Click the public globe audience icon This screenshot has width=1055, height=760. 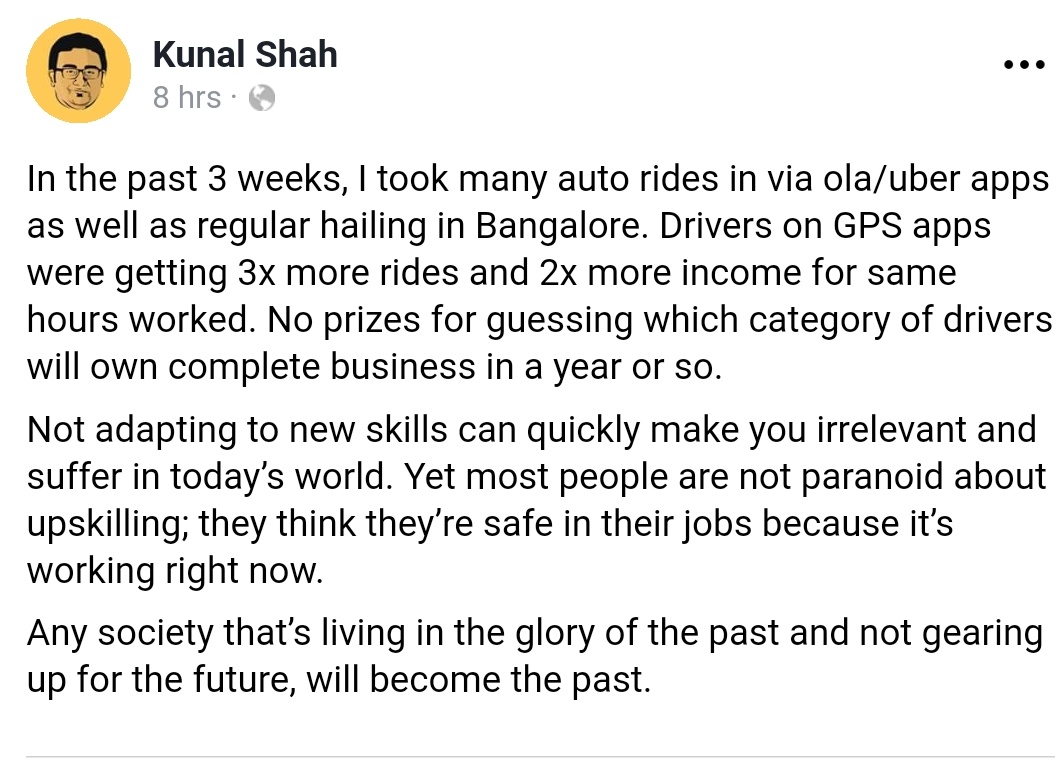261,97
